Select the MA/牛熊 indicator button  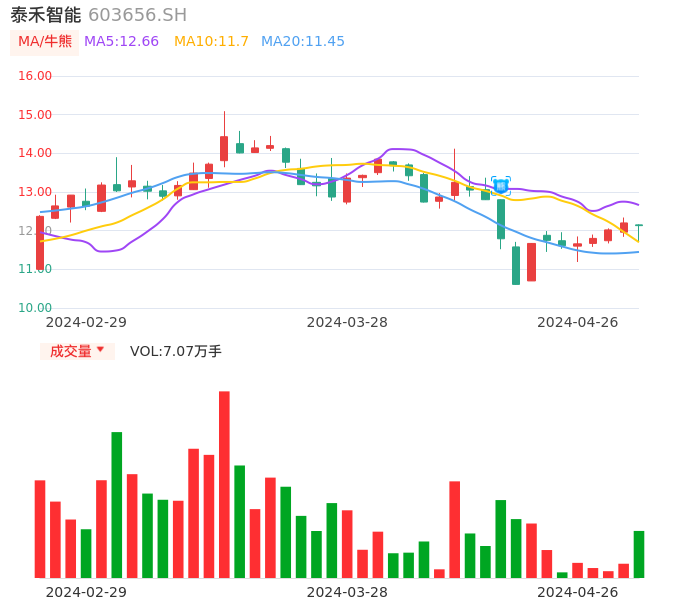click(45, 42)
